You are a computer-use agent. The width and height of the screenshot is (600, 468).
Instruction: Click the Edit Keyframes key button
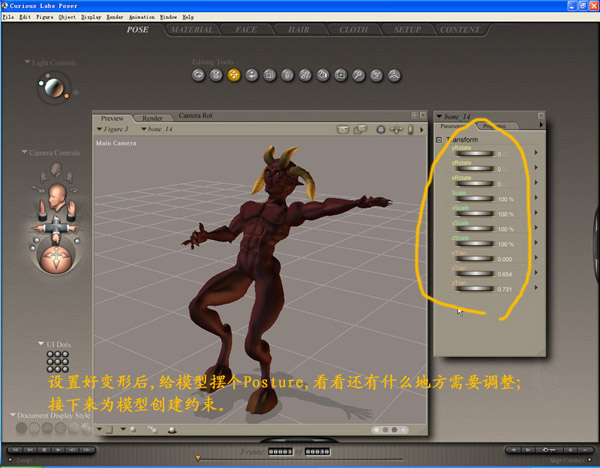549,450
